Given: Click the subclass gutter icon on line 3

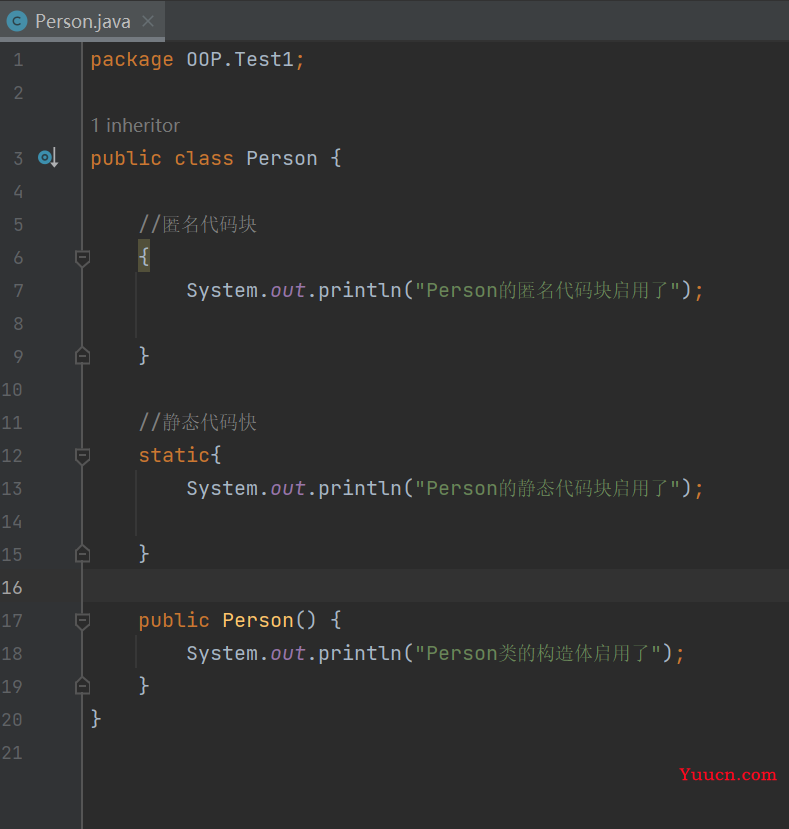Looking at the screenshot, I should [48, 158].
